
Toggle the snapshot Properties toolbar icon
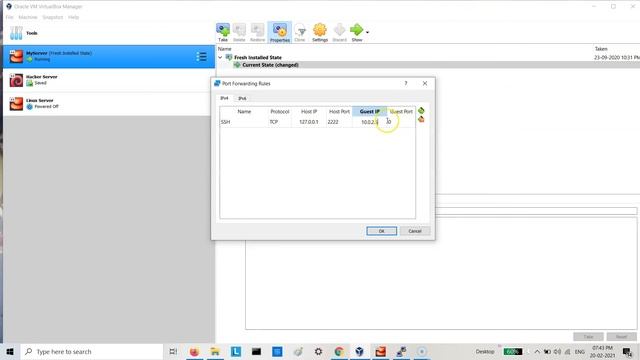[x=280, y=32]
